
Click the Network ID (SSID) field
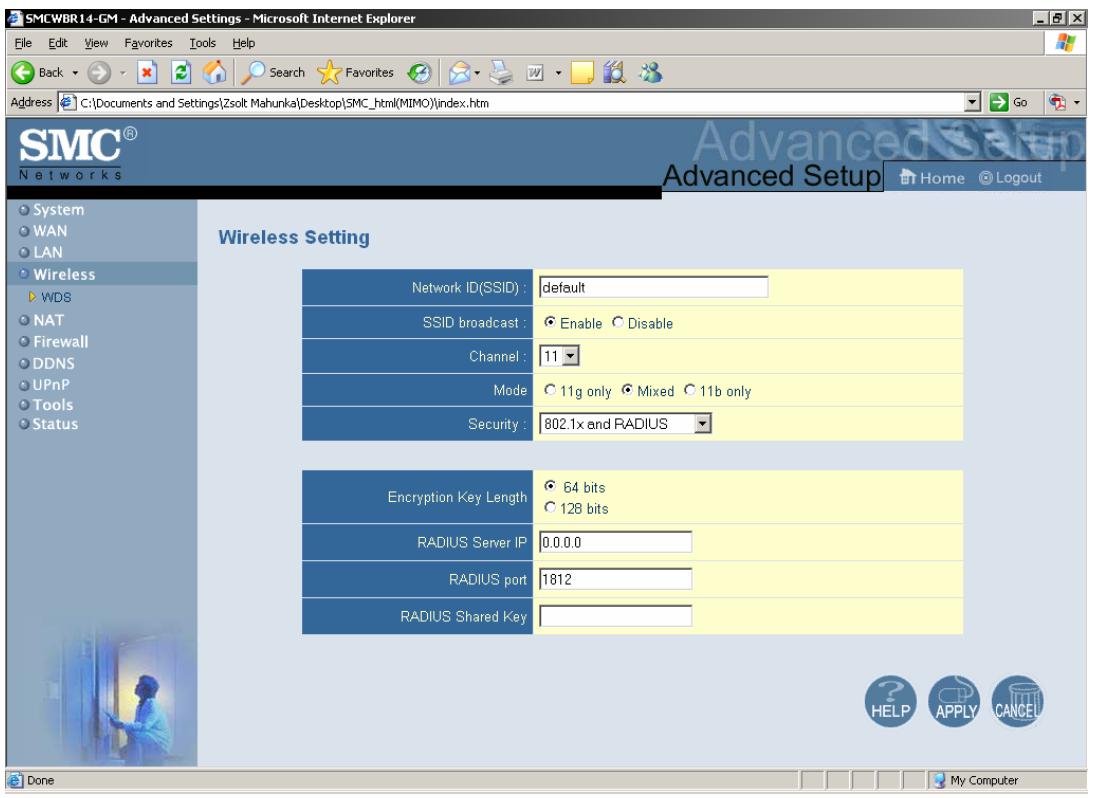pos(654,287)
